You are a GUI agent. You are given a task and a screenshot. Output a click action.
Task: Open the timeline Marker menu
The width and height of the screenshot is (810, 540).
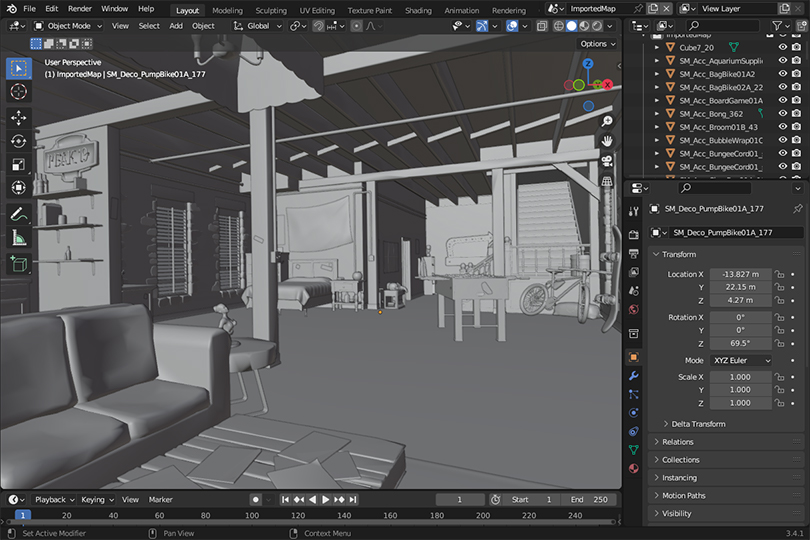point(161,500)
